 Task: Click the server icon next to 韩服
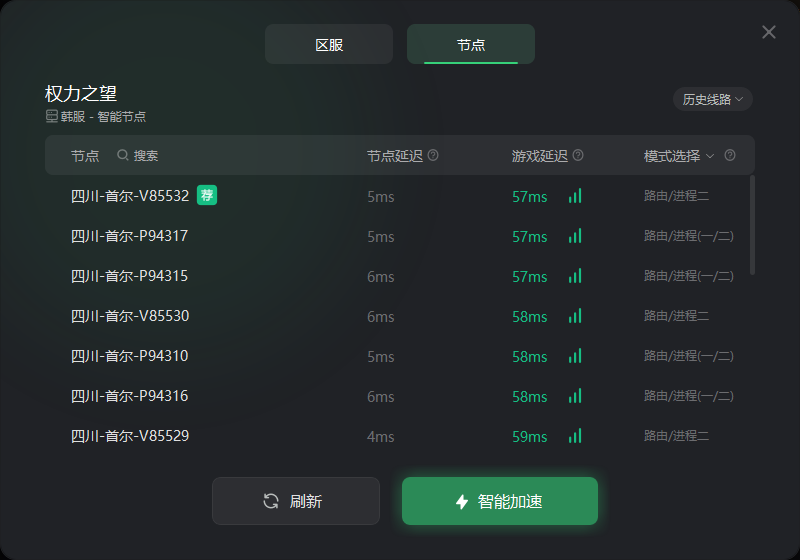pos(52,116)
